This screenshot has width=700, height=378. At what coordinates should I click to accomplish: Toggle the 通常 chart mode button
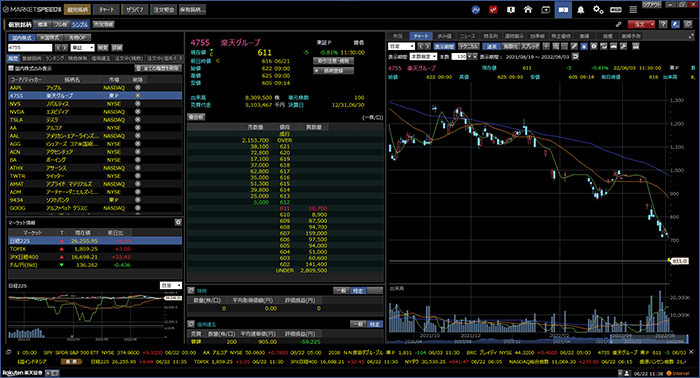point(491,46)
